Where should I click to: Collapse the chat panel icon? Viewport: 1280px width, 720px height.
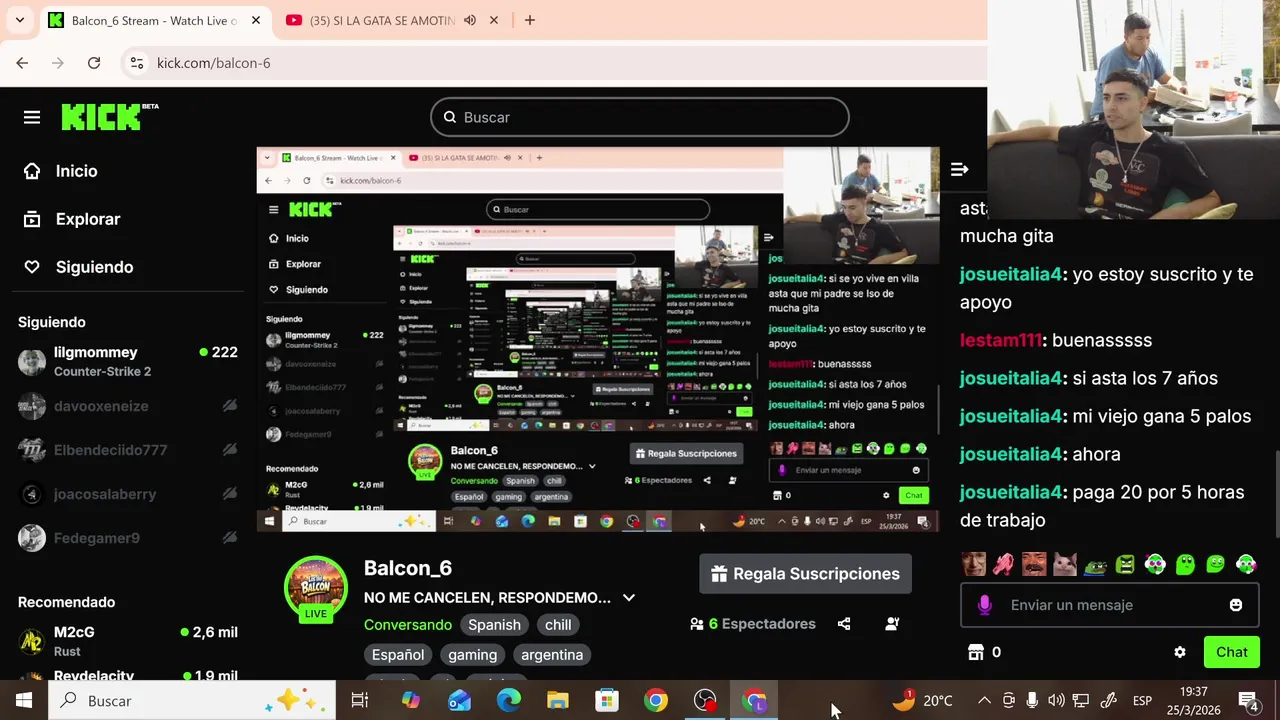coord(959,170)
